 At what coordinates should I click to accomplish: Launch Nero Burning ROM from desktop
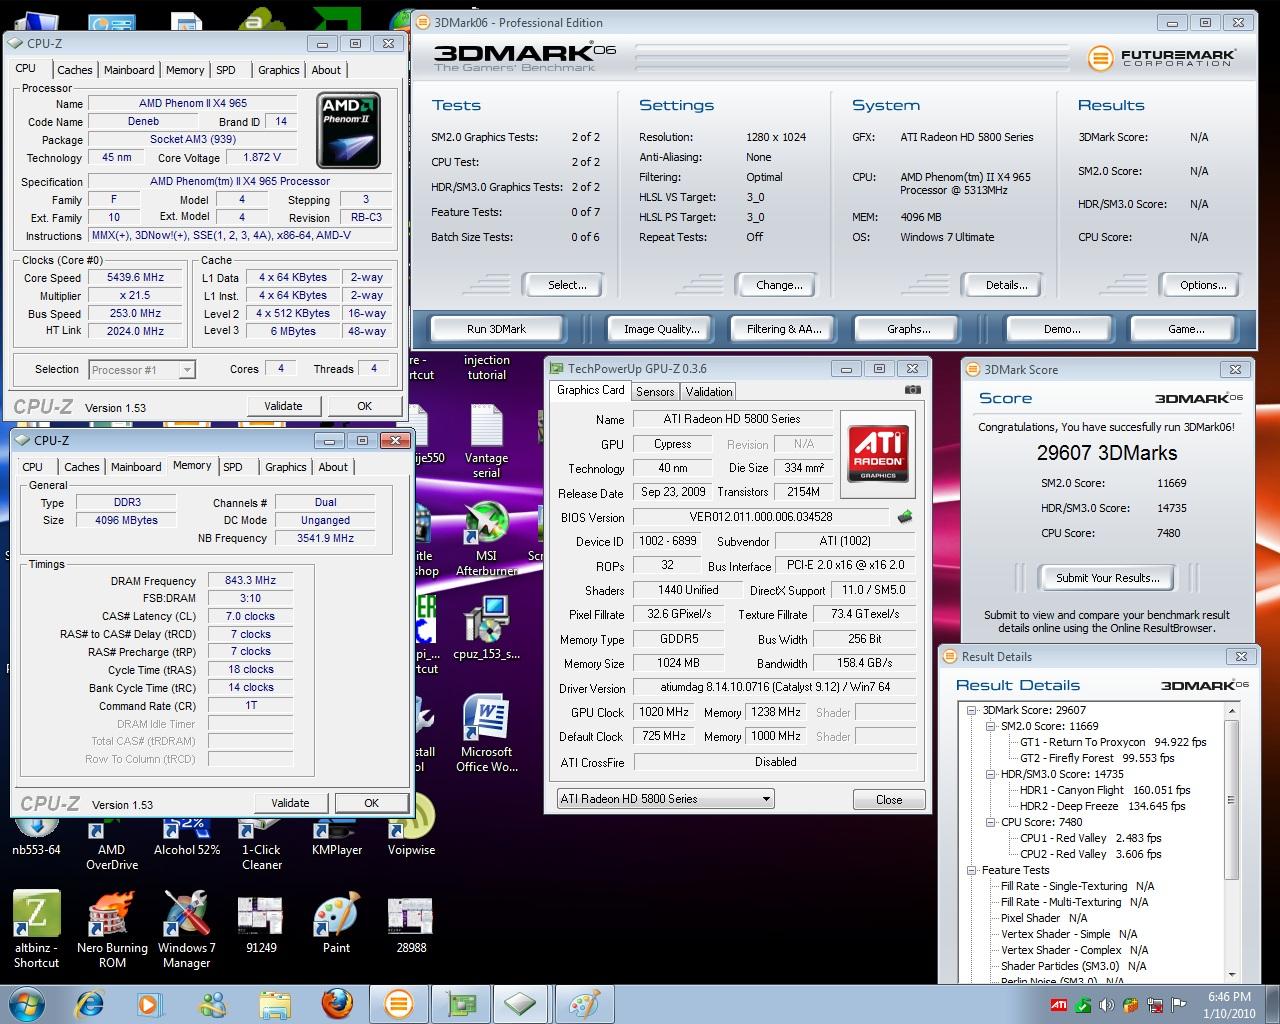coord(112,929)
